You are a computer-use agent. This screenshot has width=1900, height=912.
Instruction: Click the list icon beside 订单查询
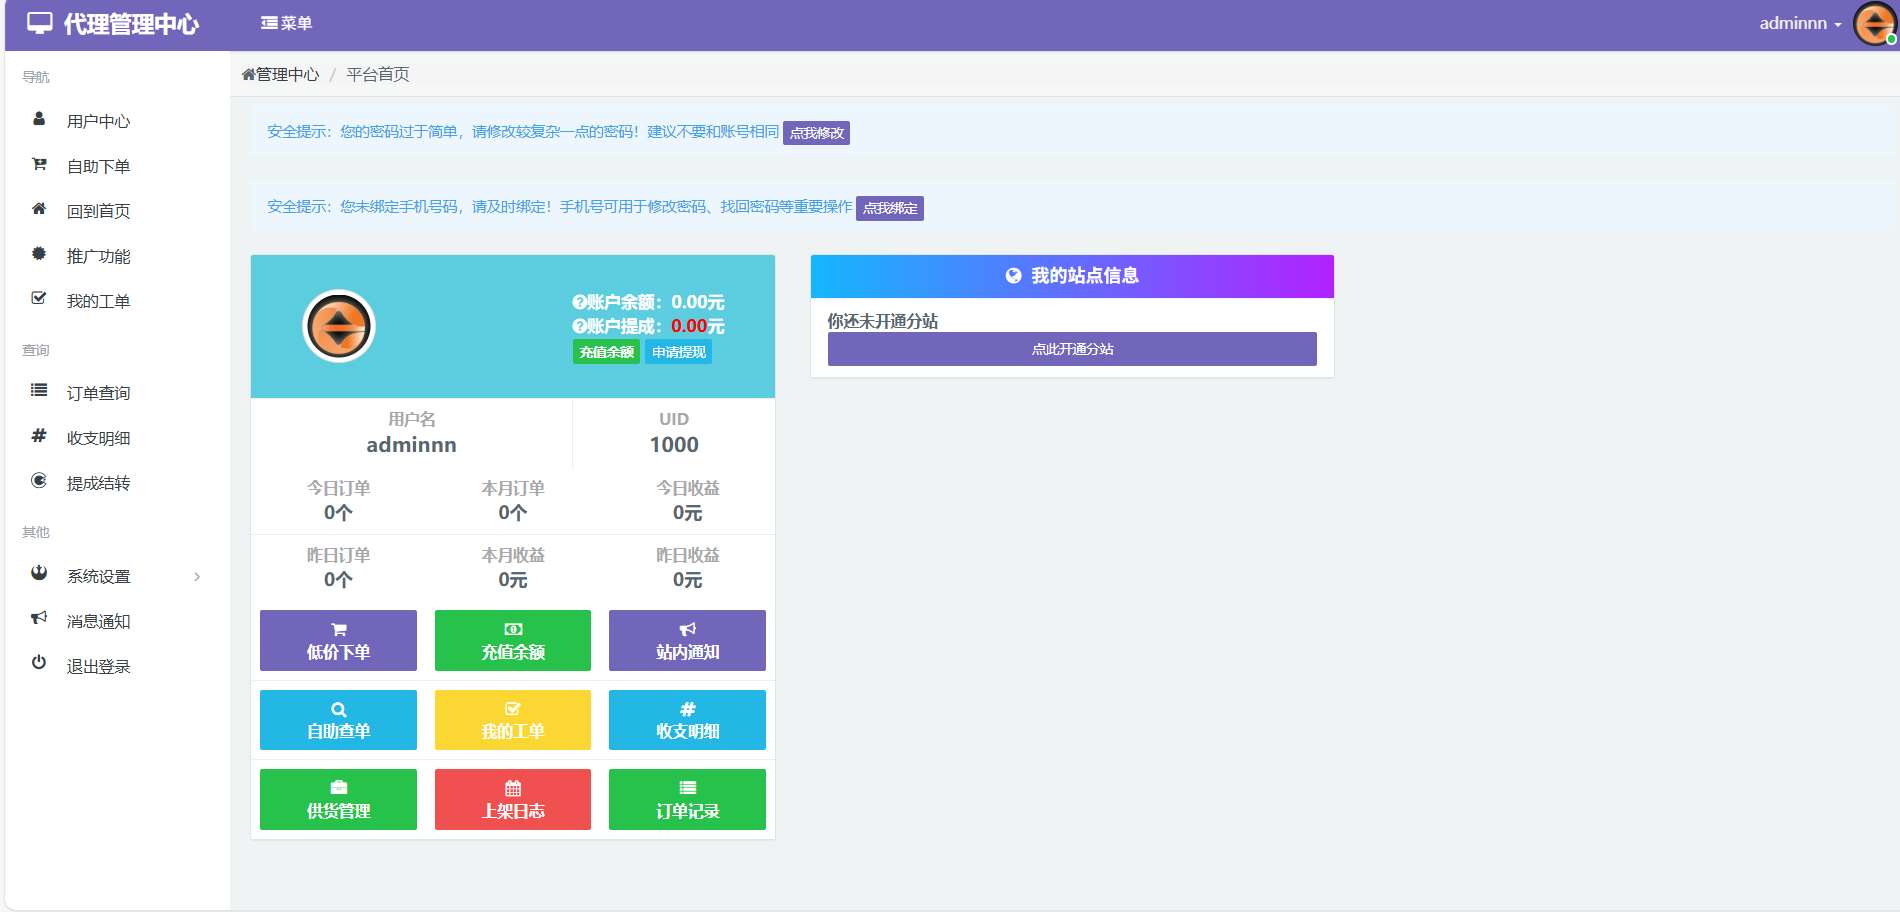click(x=39, y=391)
